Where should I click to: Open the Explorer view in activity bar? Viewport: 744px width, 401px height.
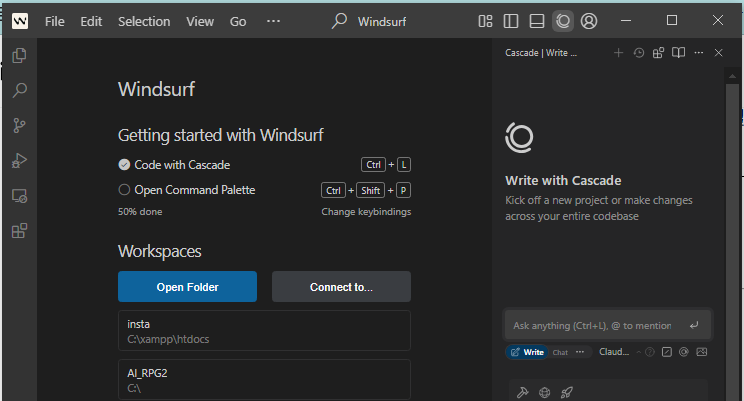click(19, 56)
